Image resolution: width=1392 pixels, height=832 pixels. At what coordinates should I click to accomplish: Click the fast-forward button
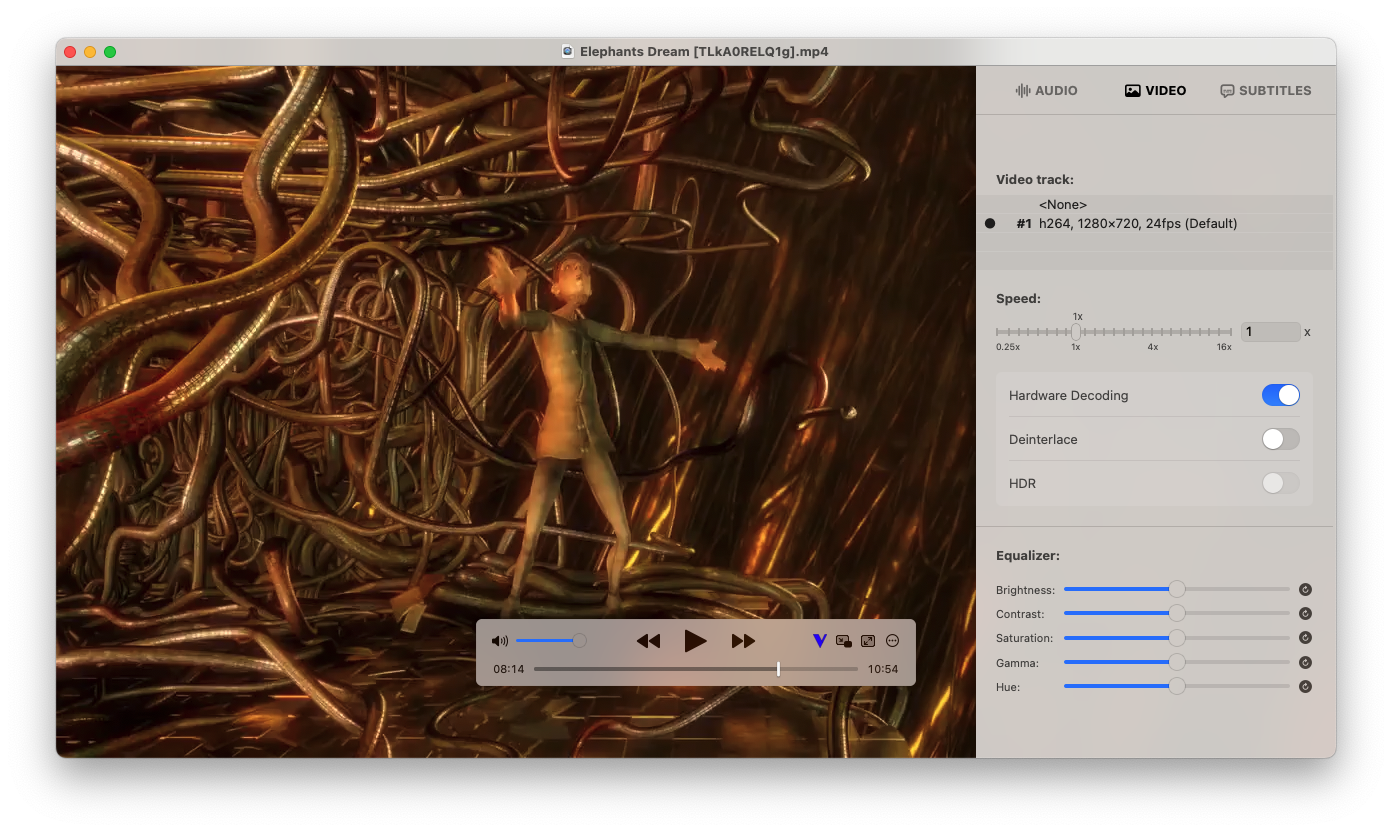(743, 641)
